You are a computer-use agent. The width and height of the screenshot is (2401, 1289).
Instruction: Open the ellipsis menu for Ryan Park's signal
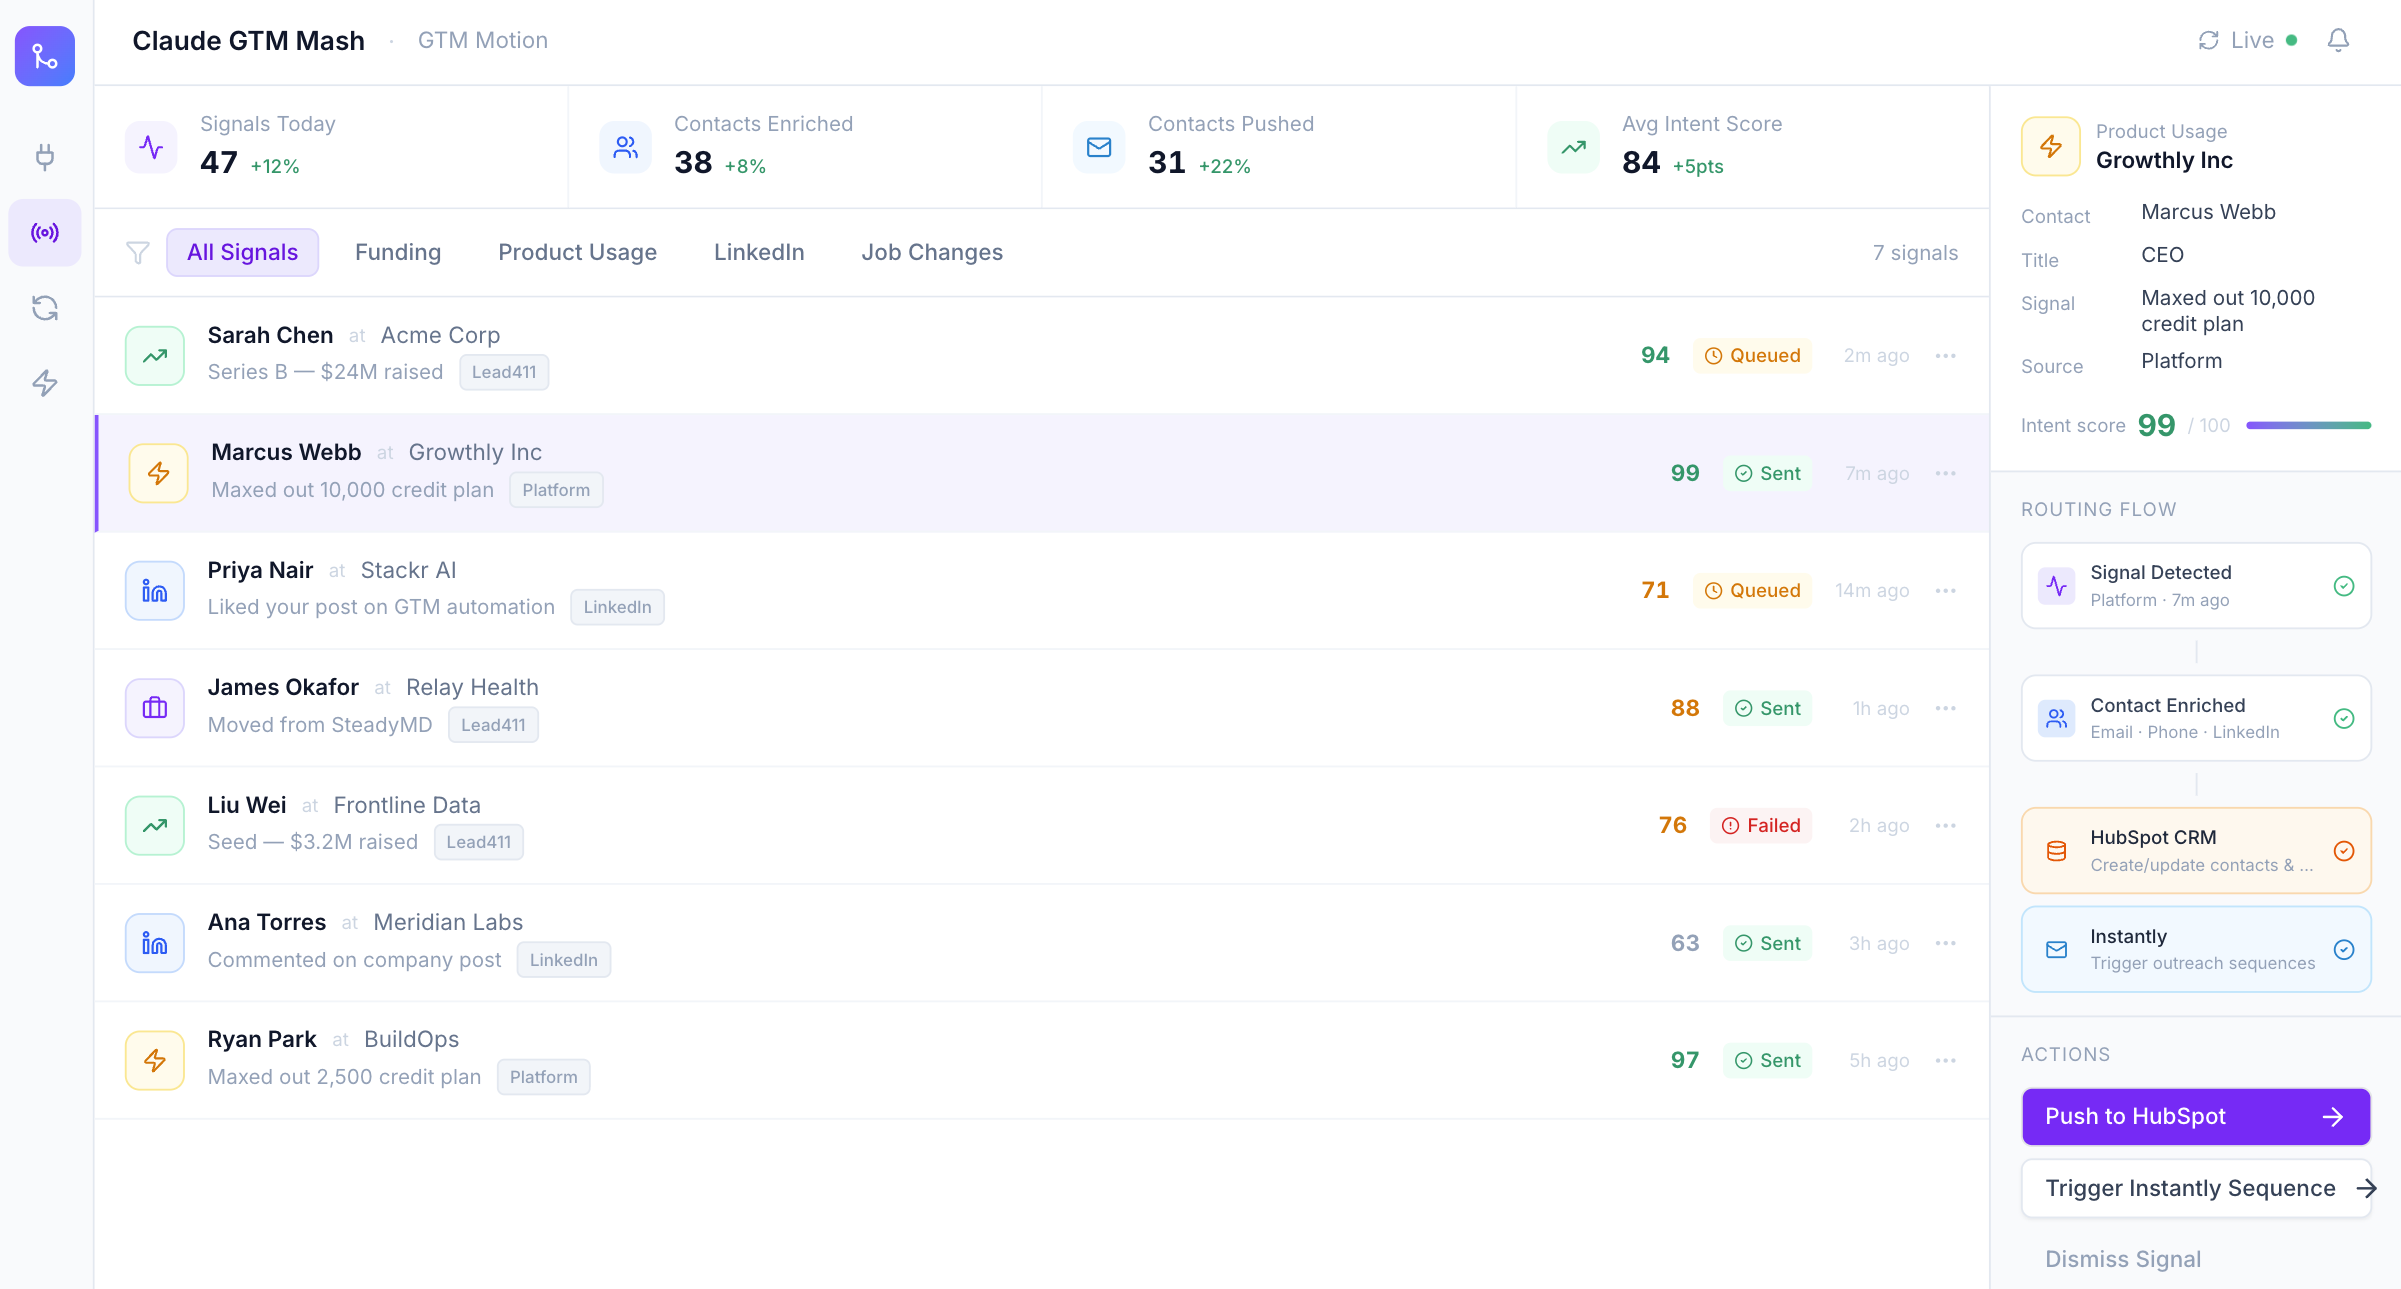click(1946, 1060)
